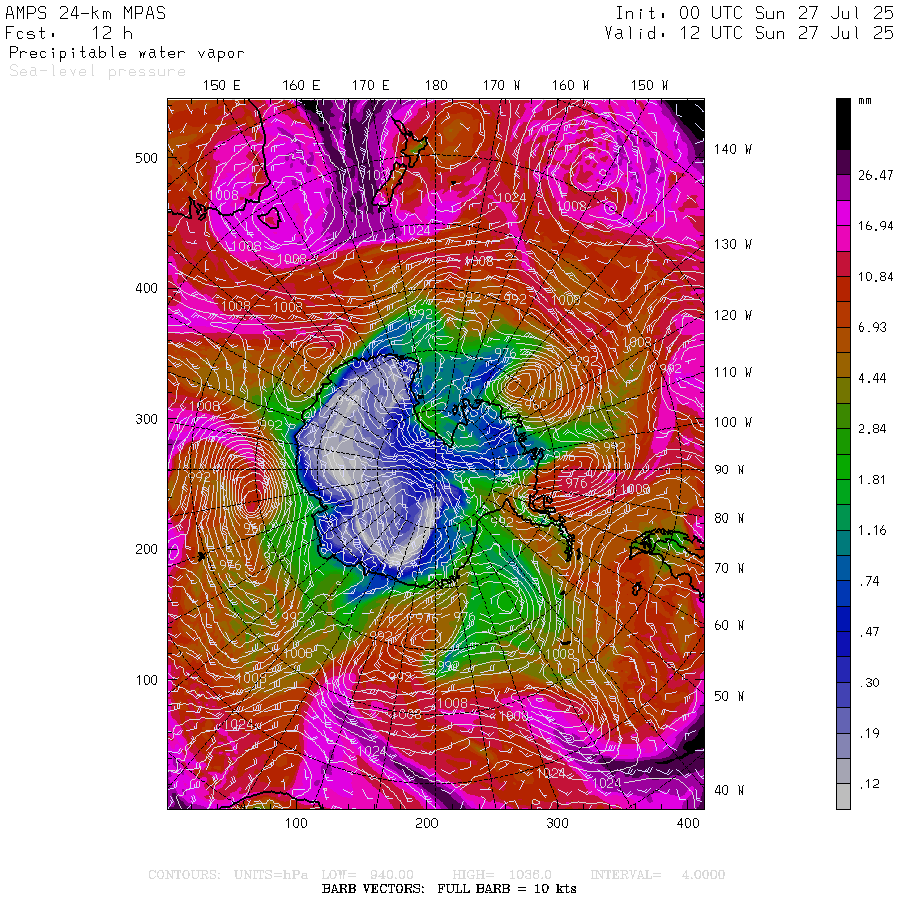Click the '500' tick label on the y-axis

coord(146,158)
